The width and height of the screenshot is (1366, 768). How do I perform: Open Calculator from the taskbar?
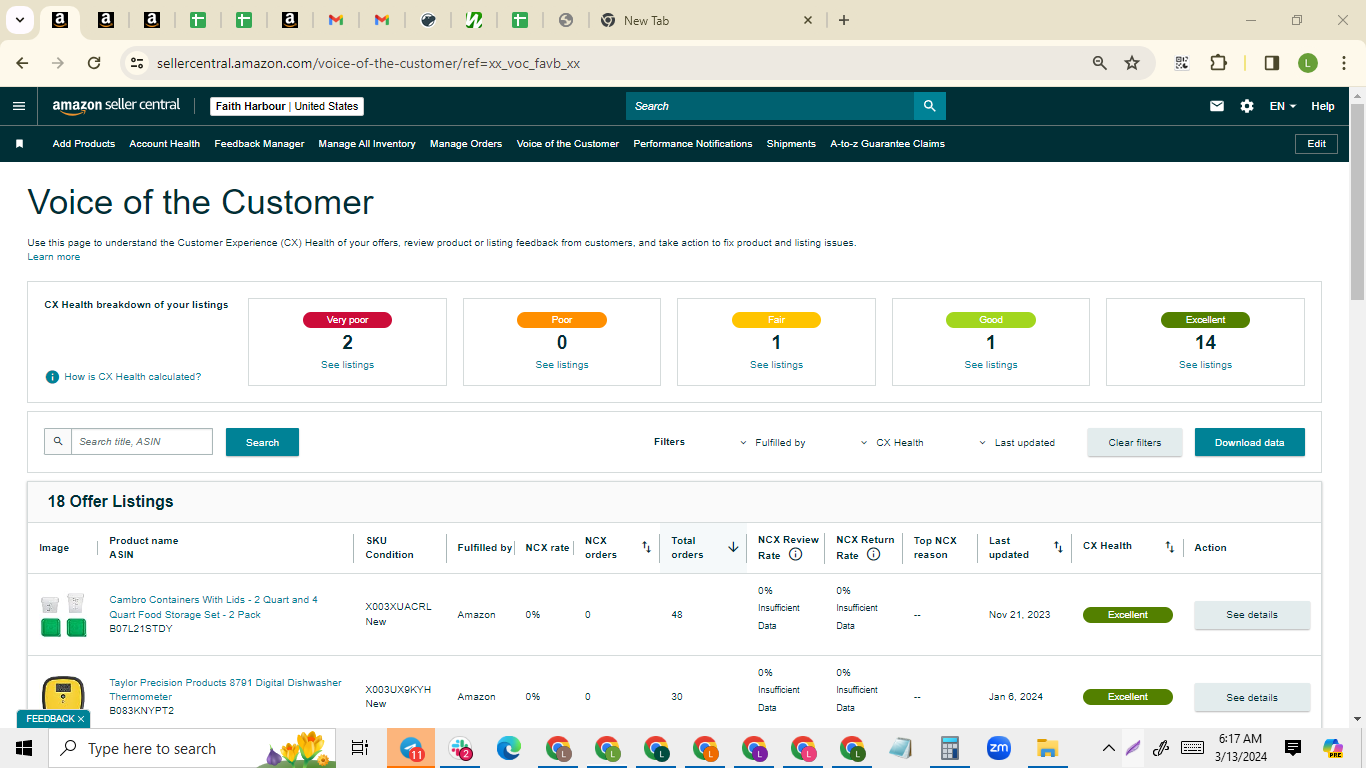949,748
